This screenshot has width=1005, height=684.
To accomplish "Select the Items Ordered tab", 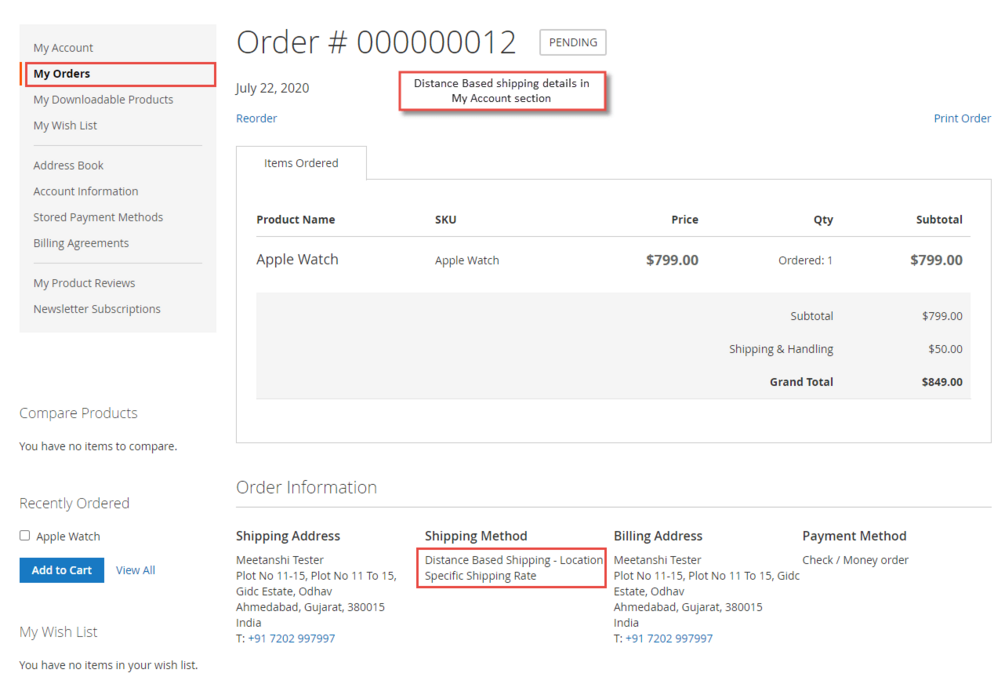I will (301, 163).
